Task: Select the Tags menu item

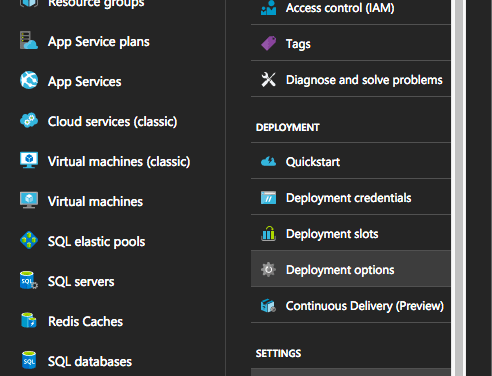Action: [351, 43]
